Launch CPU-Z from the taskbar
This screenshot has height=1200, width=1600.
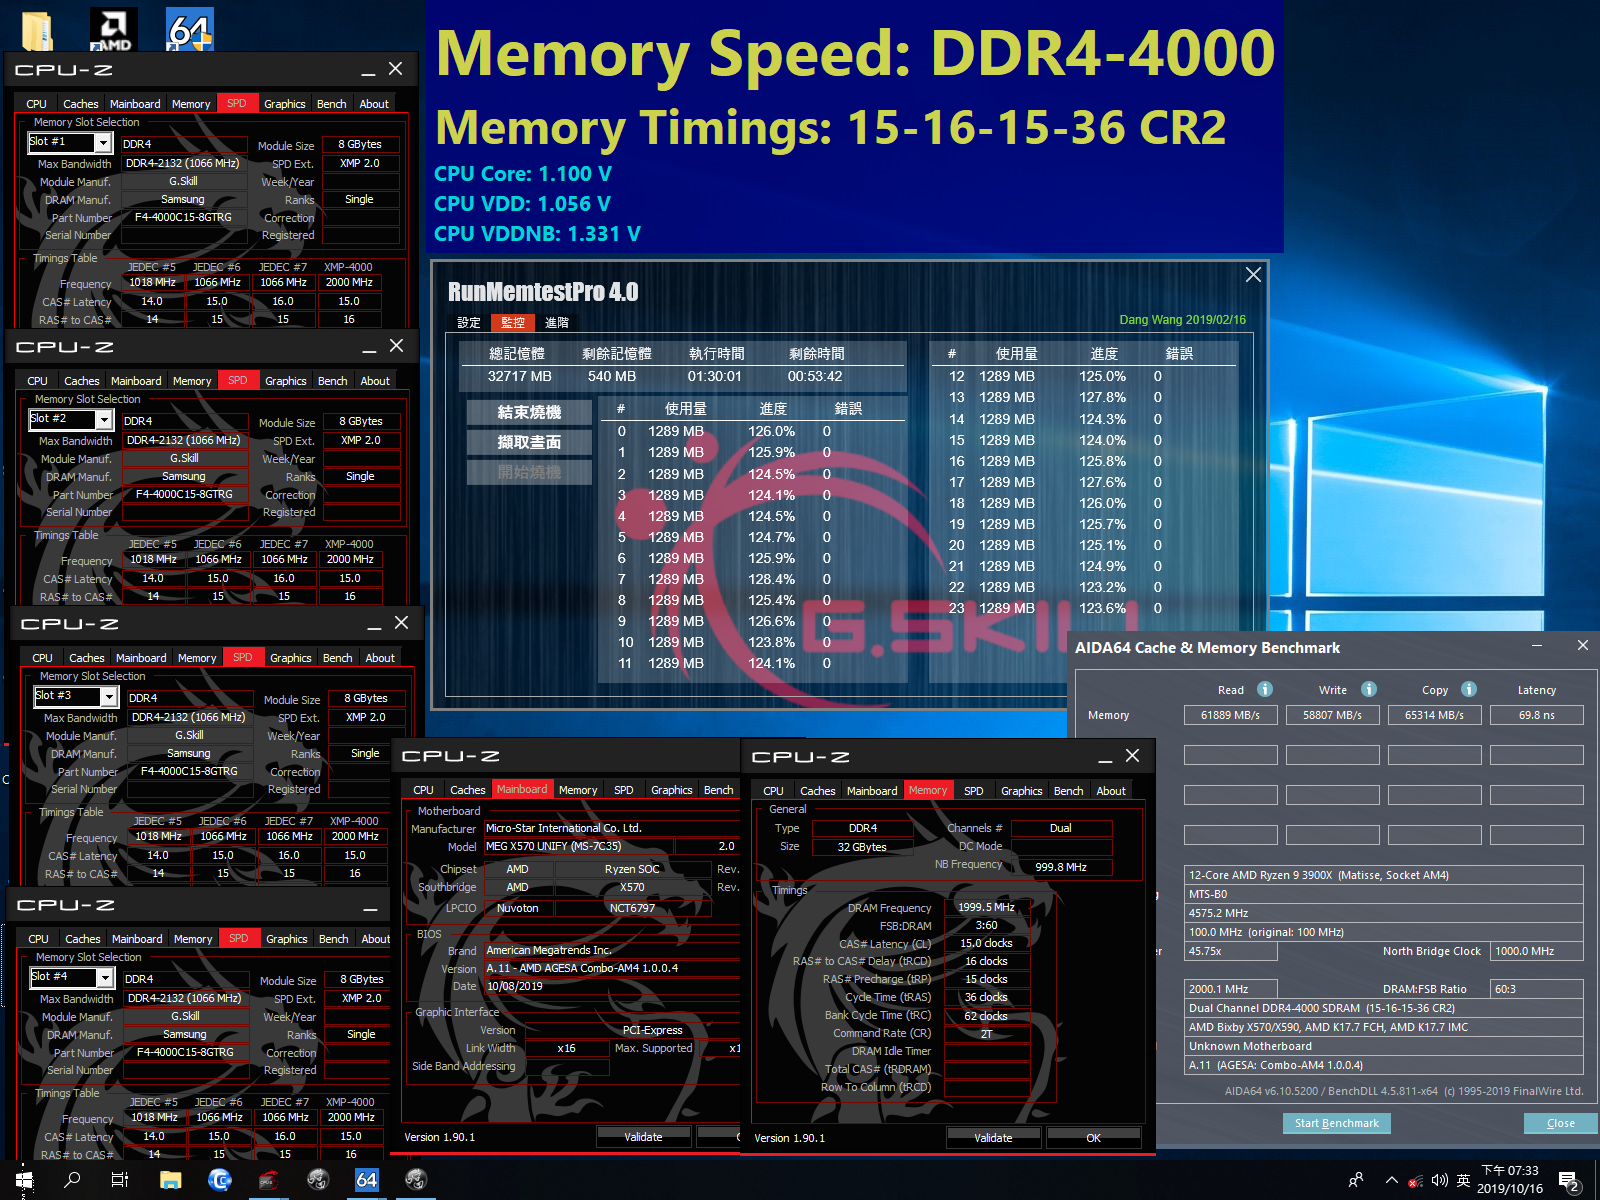[x=267, y=1180]
